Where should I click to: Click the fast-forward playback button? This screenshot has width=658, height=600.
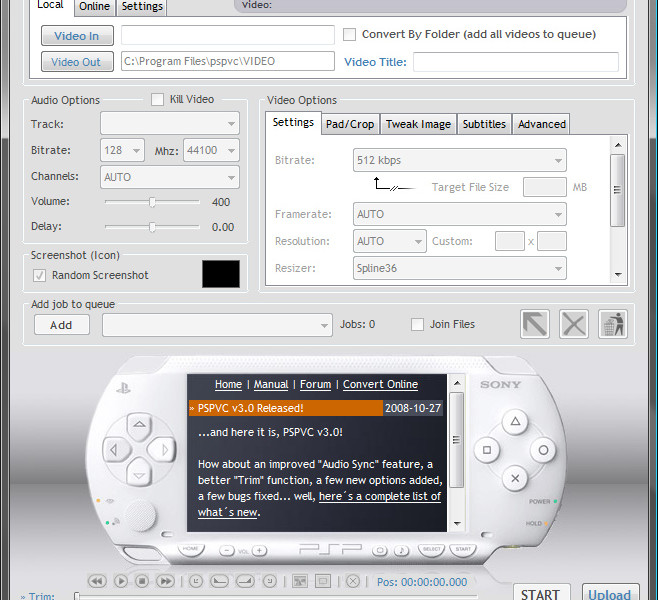point(165,581)
